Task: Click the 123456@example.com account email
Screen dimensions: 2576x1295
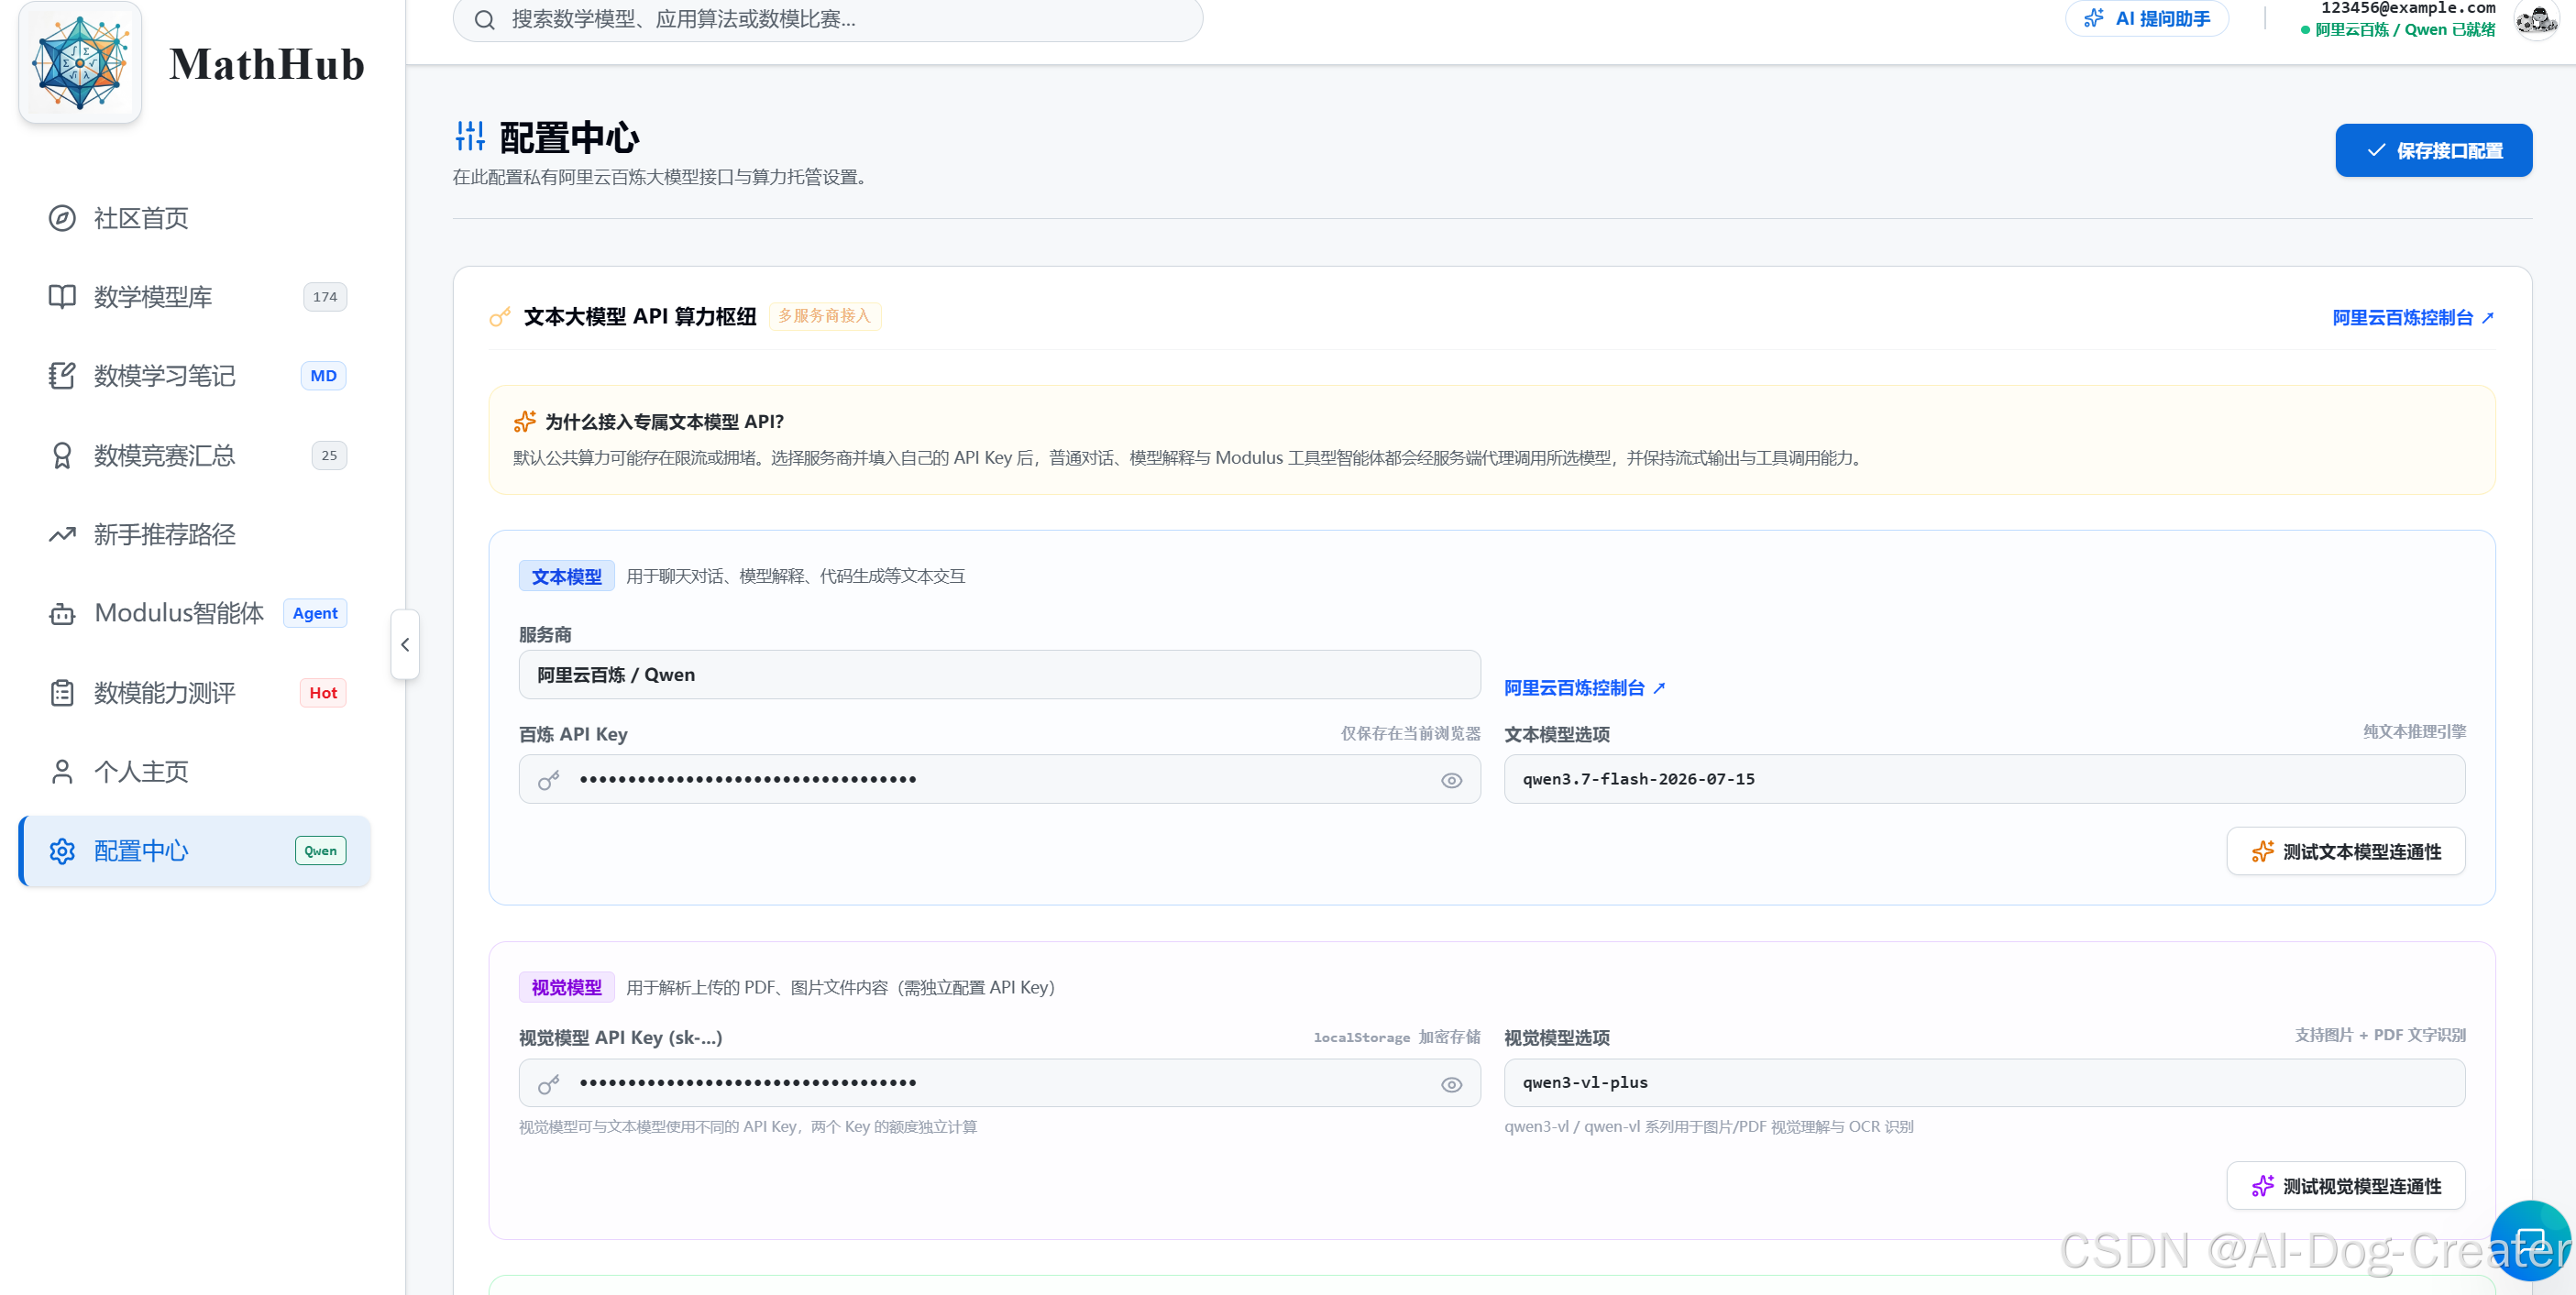Action: 2408,8
